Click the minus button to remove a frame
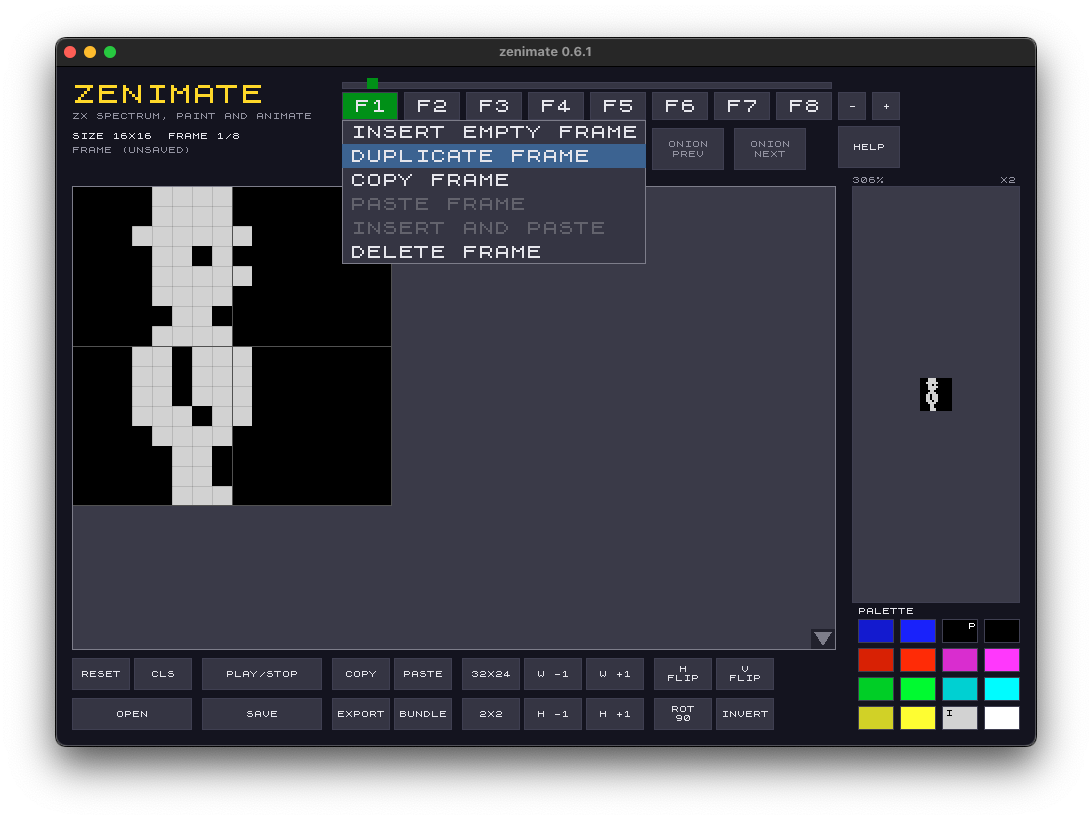The height and width of the screenshot is (820, 1092). coord(852,106)
